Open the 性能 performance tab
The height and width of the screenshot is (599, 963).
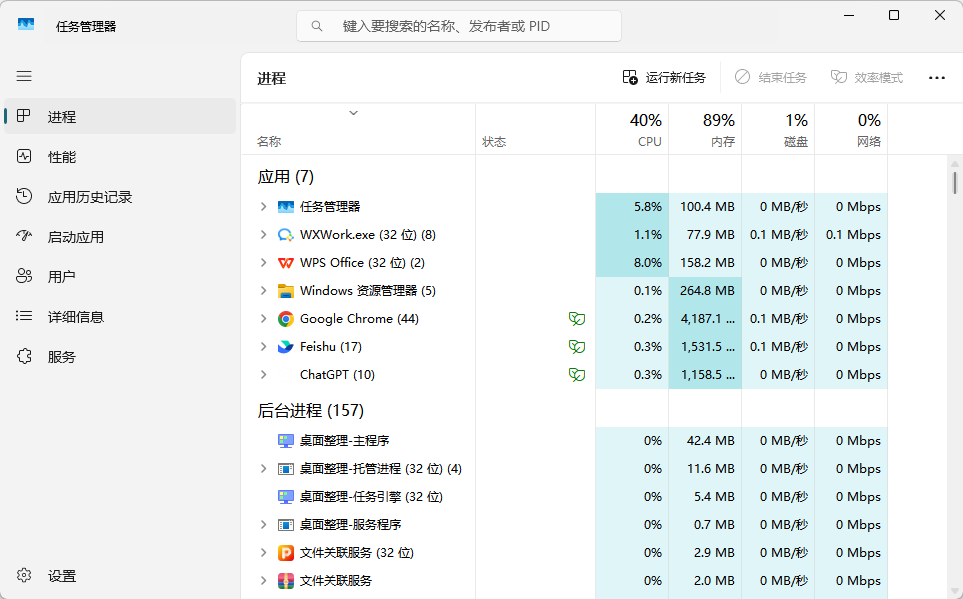[x=120, y=157]
